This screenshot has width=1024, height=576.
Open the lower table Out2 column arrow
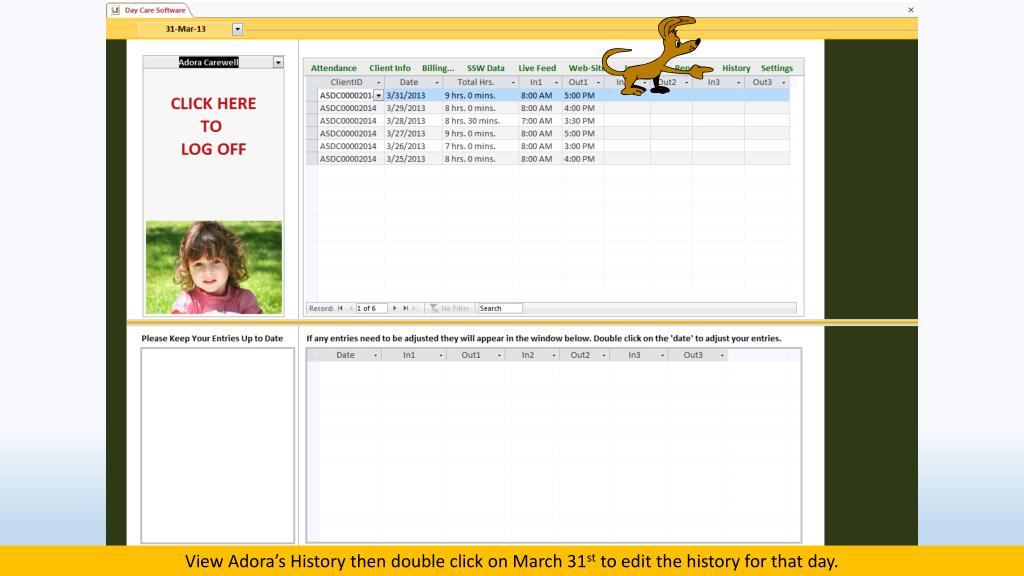coord(603,355)
